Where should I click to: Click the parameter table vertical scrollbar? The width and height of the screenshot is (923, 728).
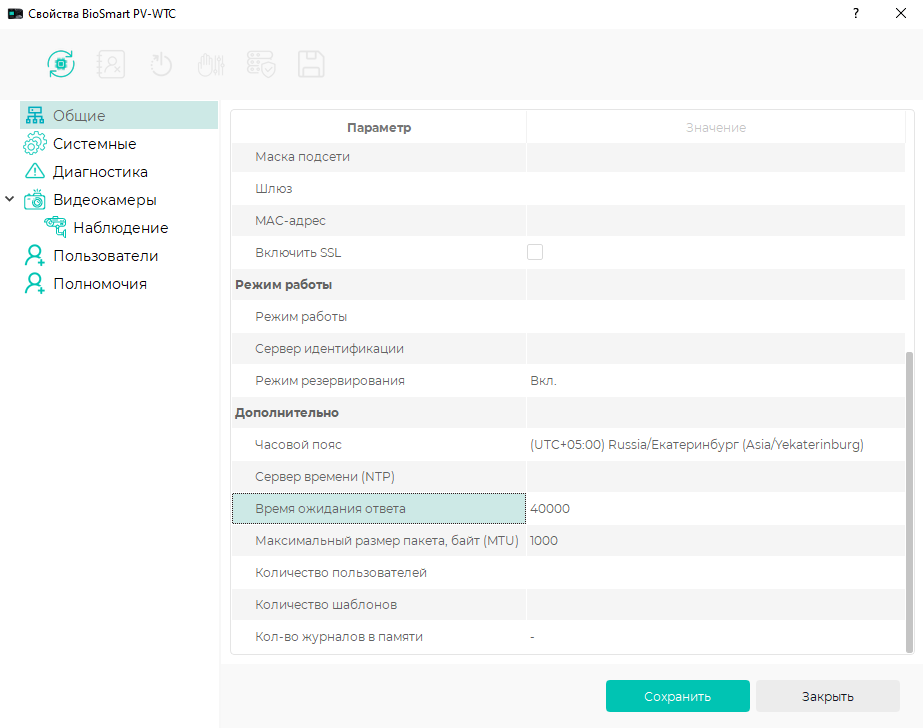click(909, 501)
